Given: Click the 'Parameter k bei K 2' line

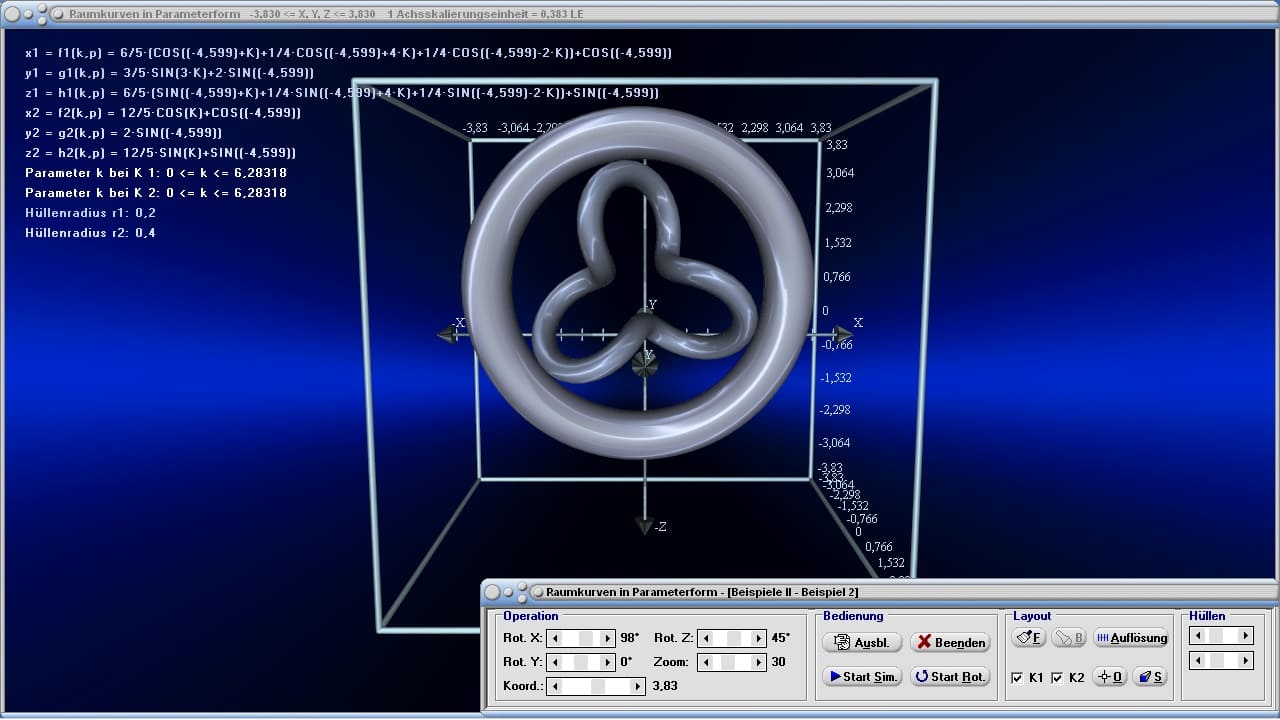Looking at the screenshot, I should (156, 193).
